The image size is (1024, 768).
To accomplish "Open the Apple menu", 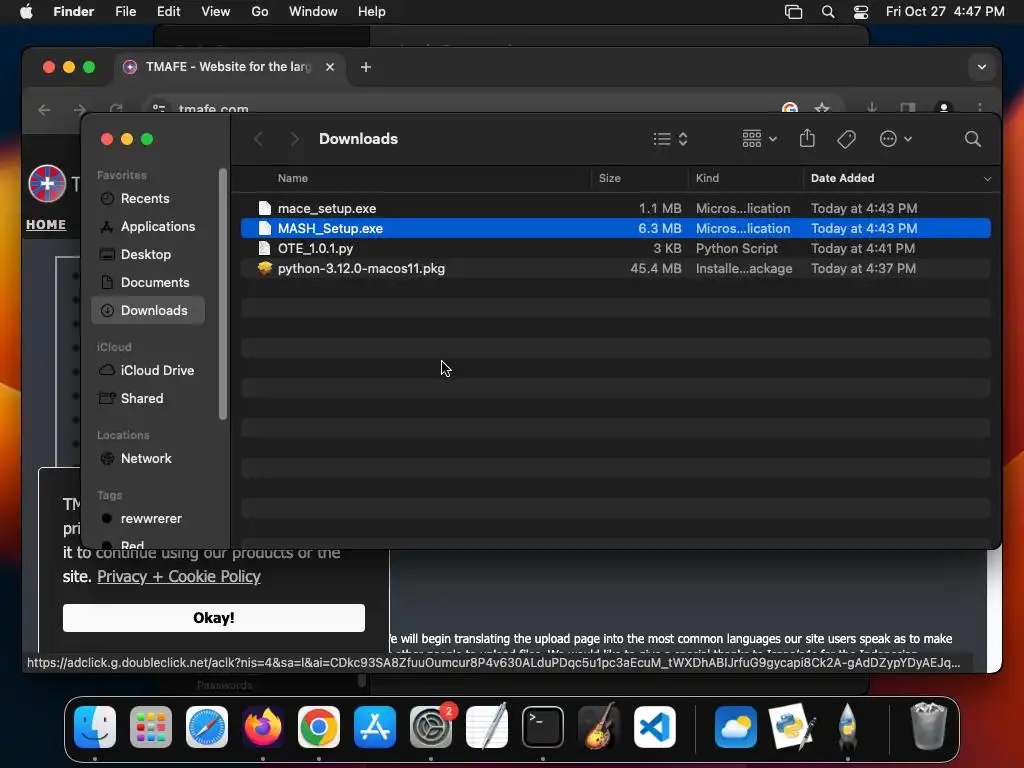I will point(26,12).
